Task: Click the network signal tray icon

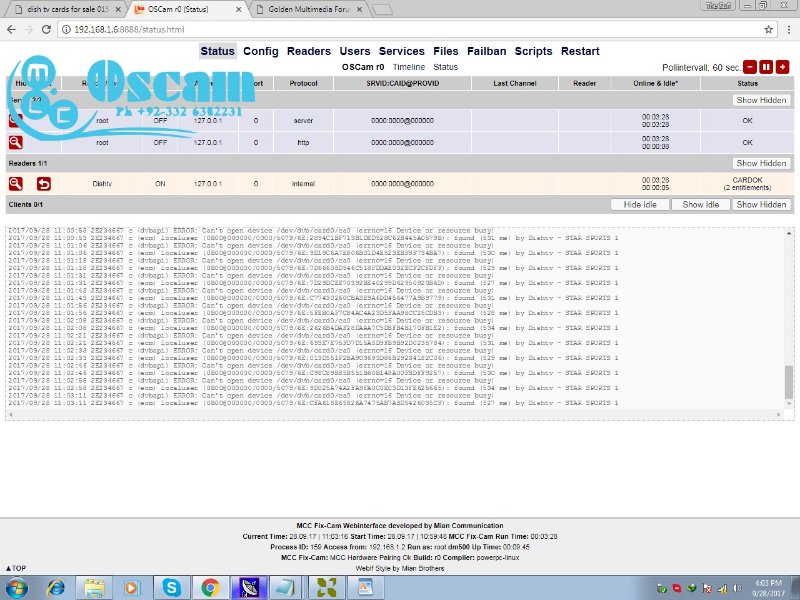Action: (722, 588)
